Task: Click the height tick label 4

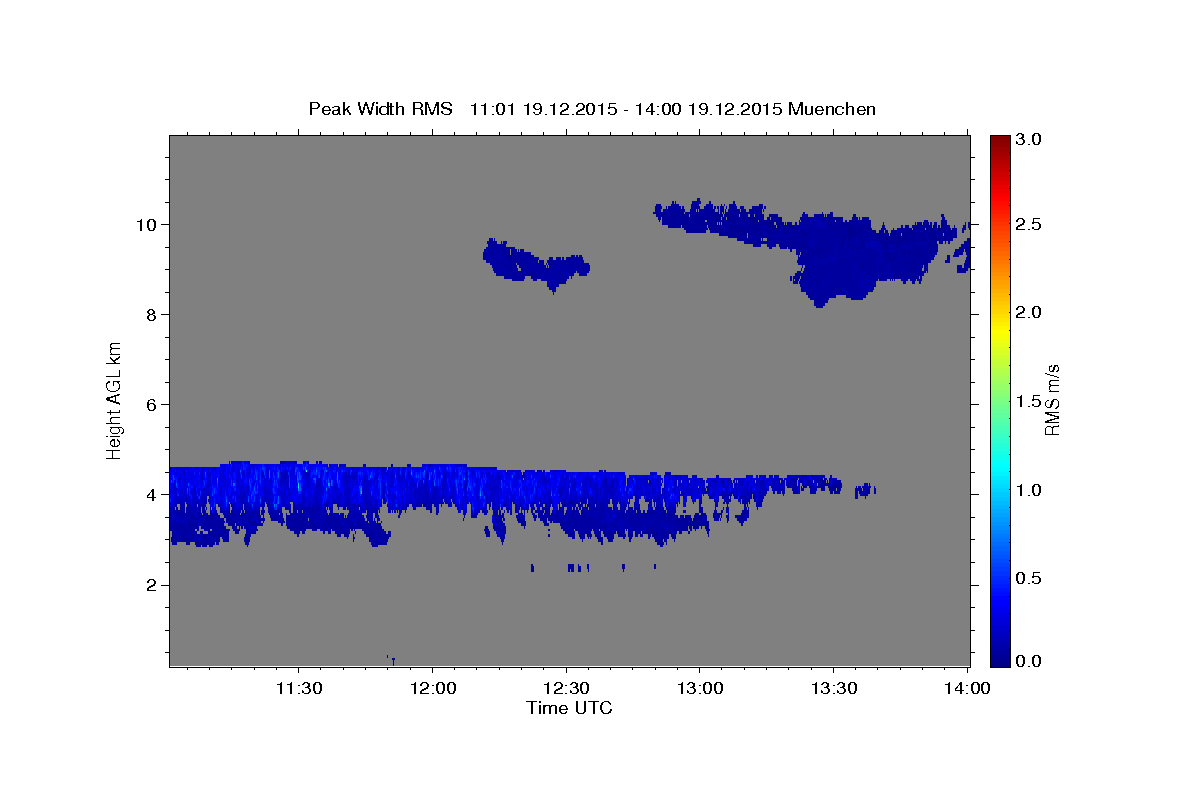Action: tap(154, 494)
